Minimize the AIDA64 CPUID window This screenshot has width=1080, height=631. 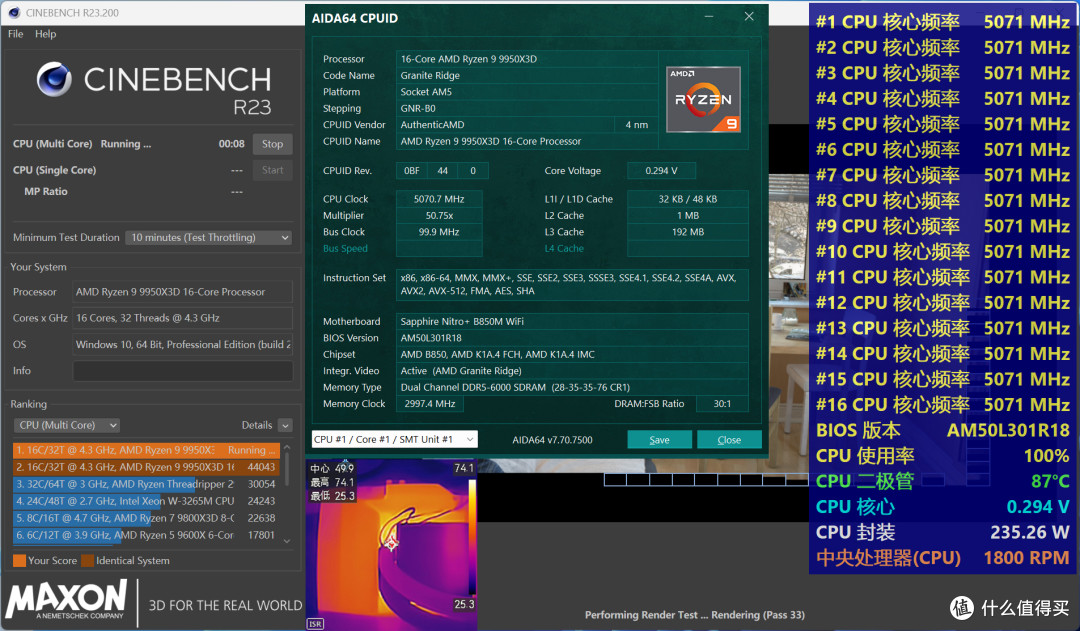point(709,17)
